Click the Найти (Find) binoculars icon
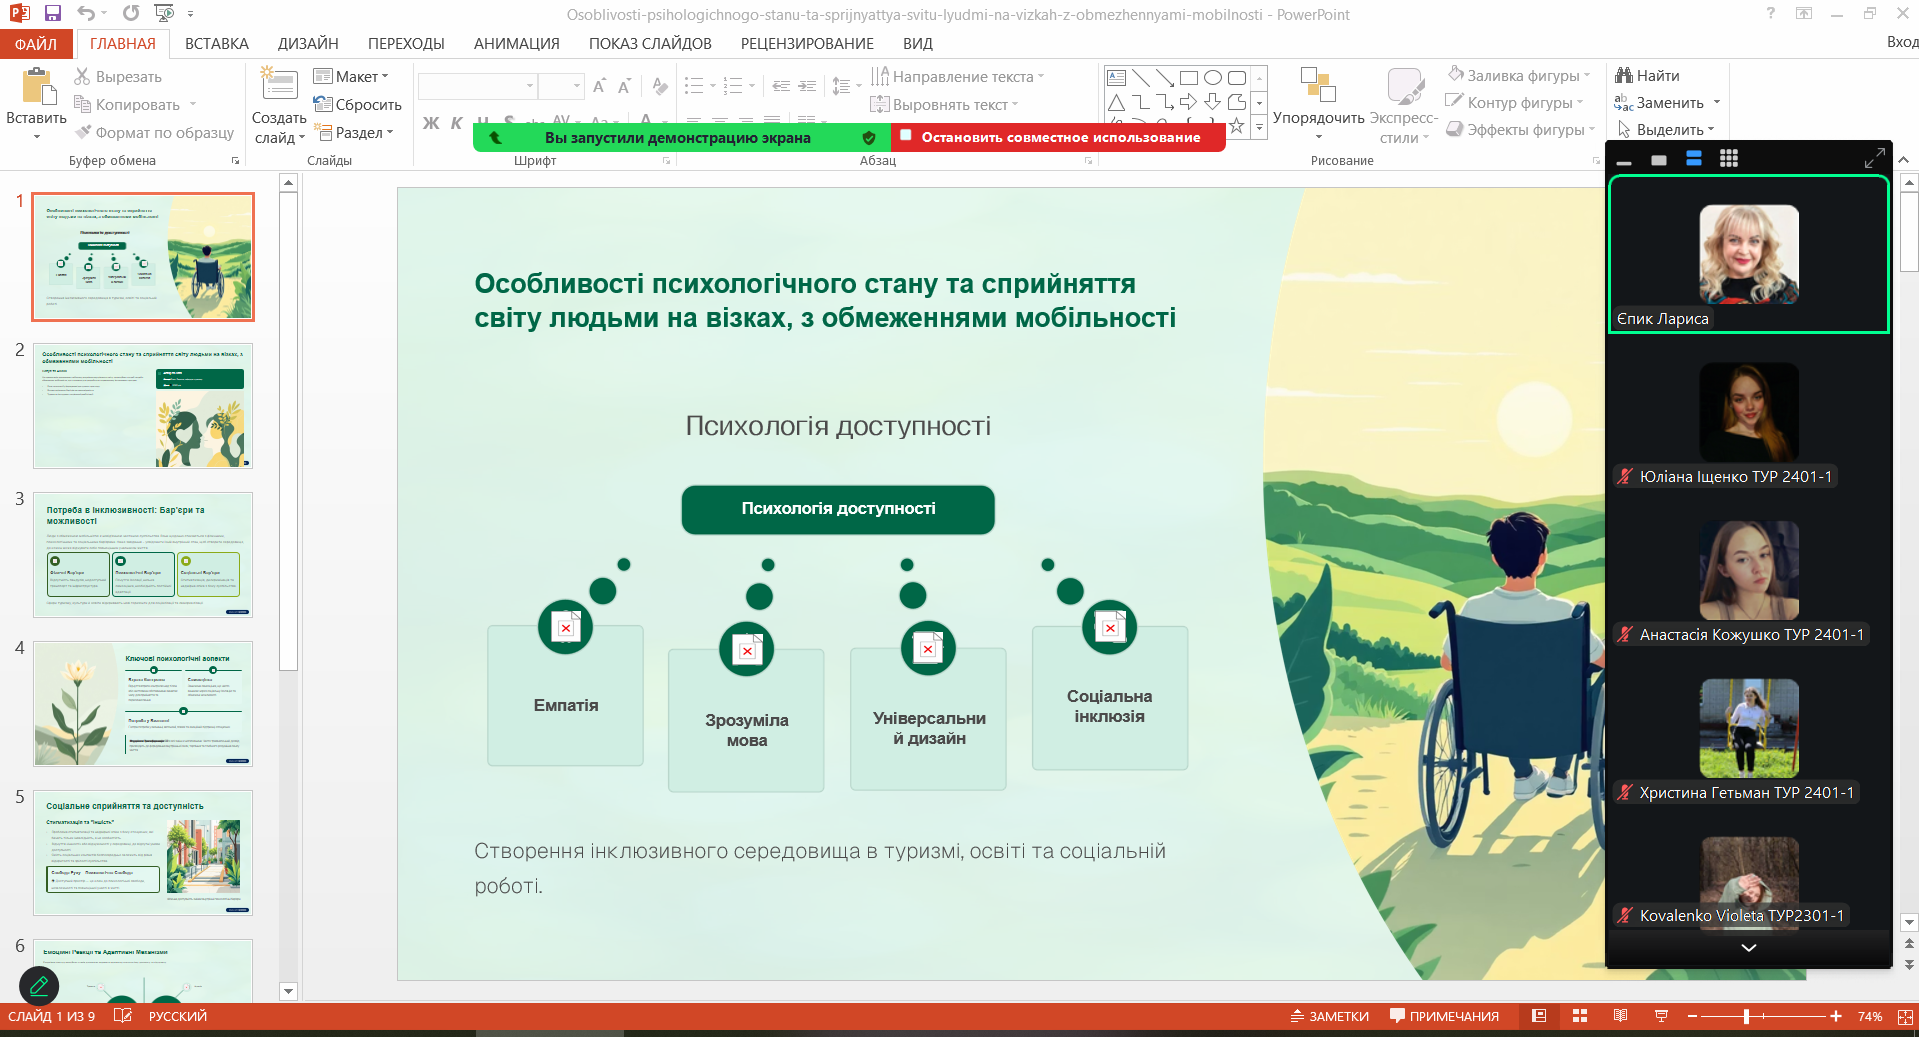The image size is (1919, 1037). coord(1624,76)
